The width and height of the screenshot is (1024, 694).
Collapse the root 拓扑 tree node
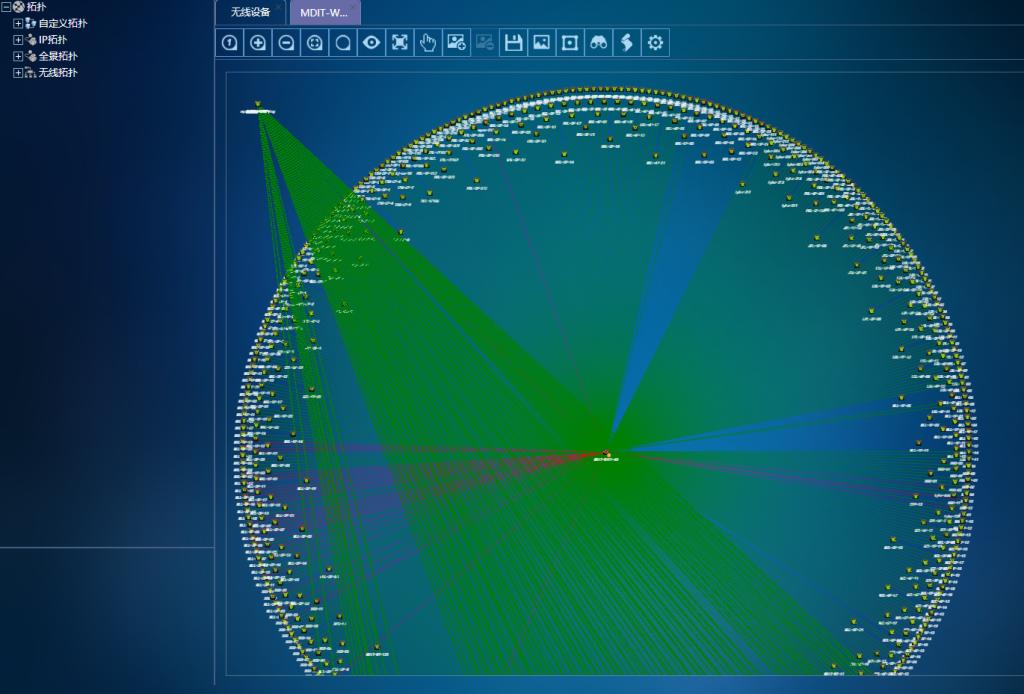point(6,7)
